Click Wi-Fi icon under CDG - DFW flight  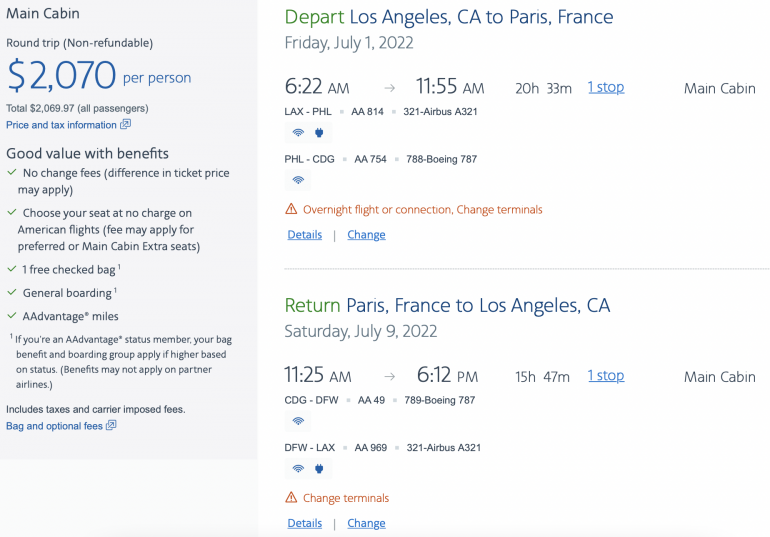point(298,421)
